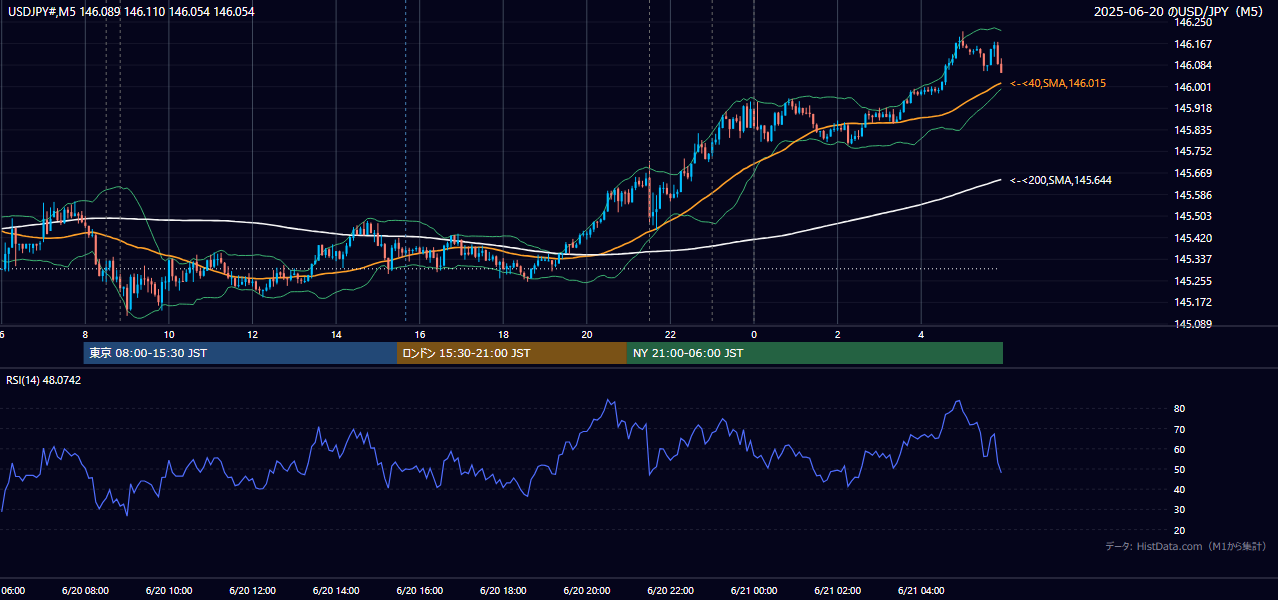Click price axis value 145.835
1278x600 pixels.
(1193, 130)
